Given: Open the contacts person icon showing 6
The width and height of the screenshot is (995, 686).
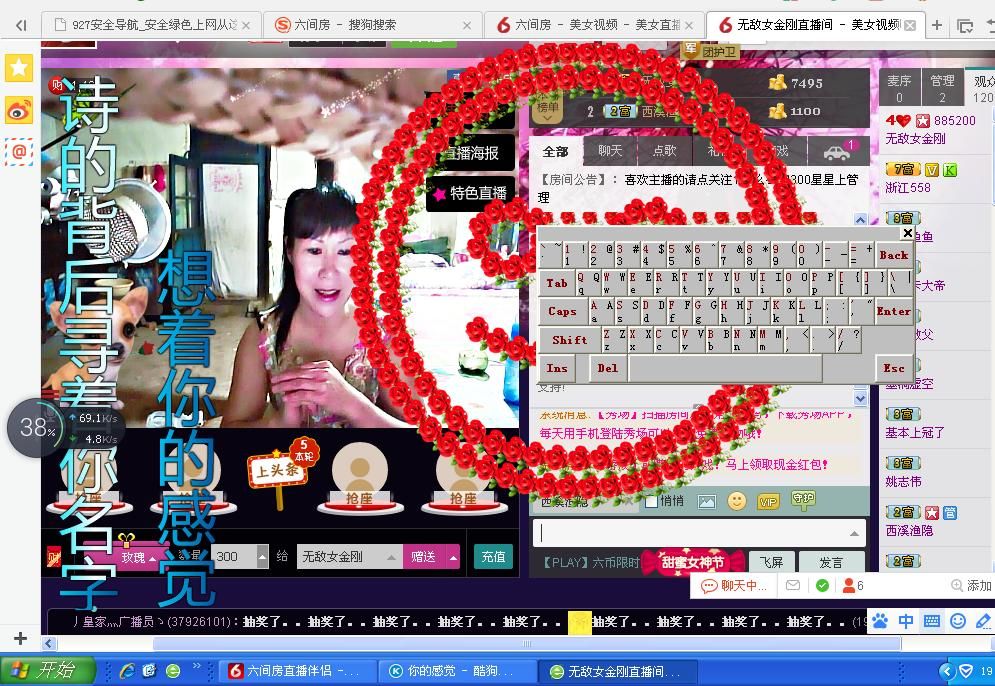Looking at the screenshot, I should [853, 585].
